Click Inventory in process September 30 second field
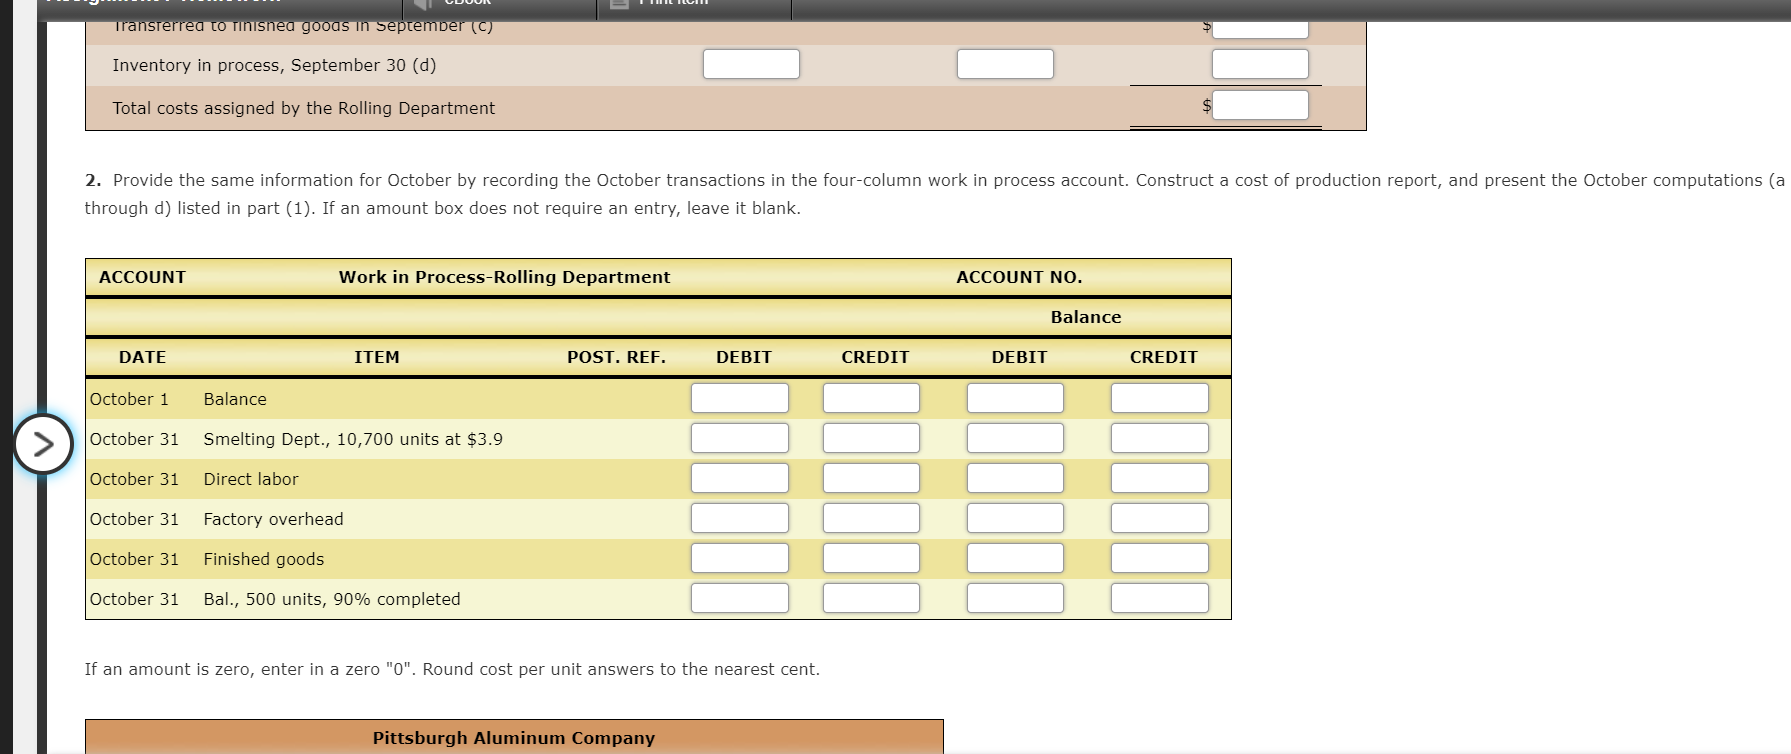The height and width of the screenshot is (754, 1791). click(x=1005, y=64)
